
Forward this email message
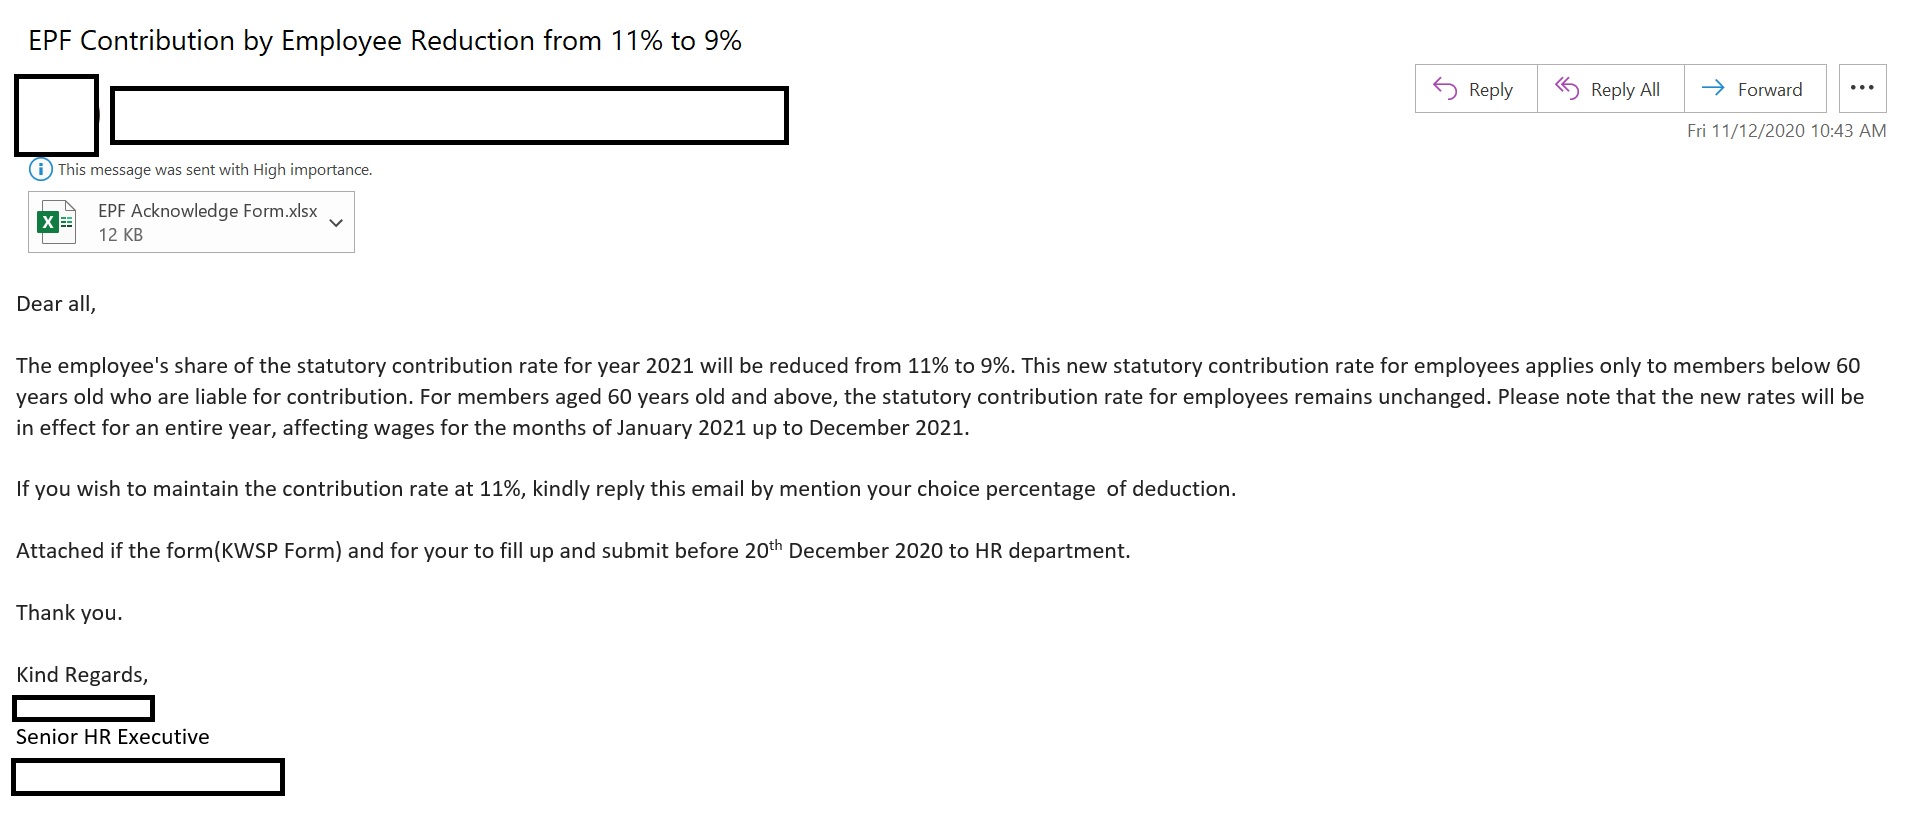pos(1754,89)
